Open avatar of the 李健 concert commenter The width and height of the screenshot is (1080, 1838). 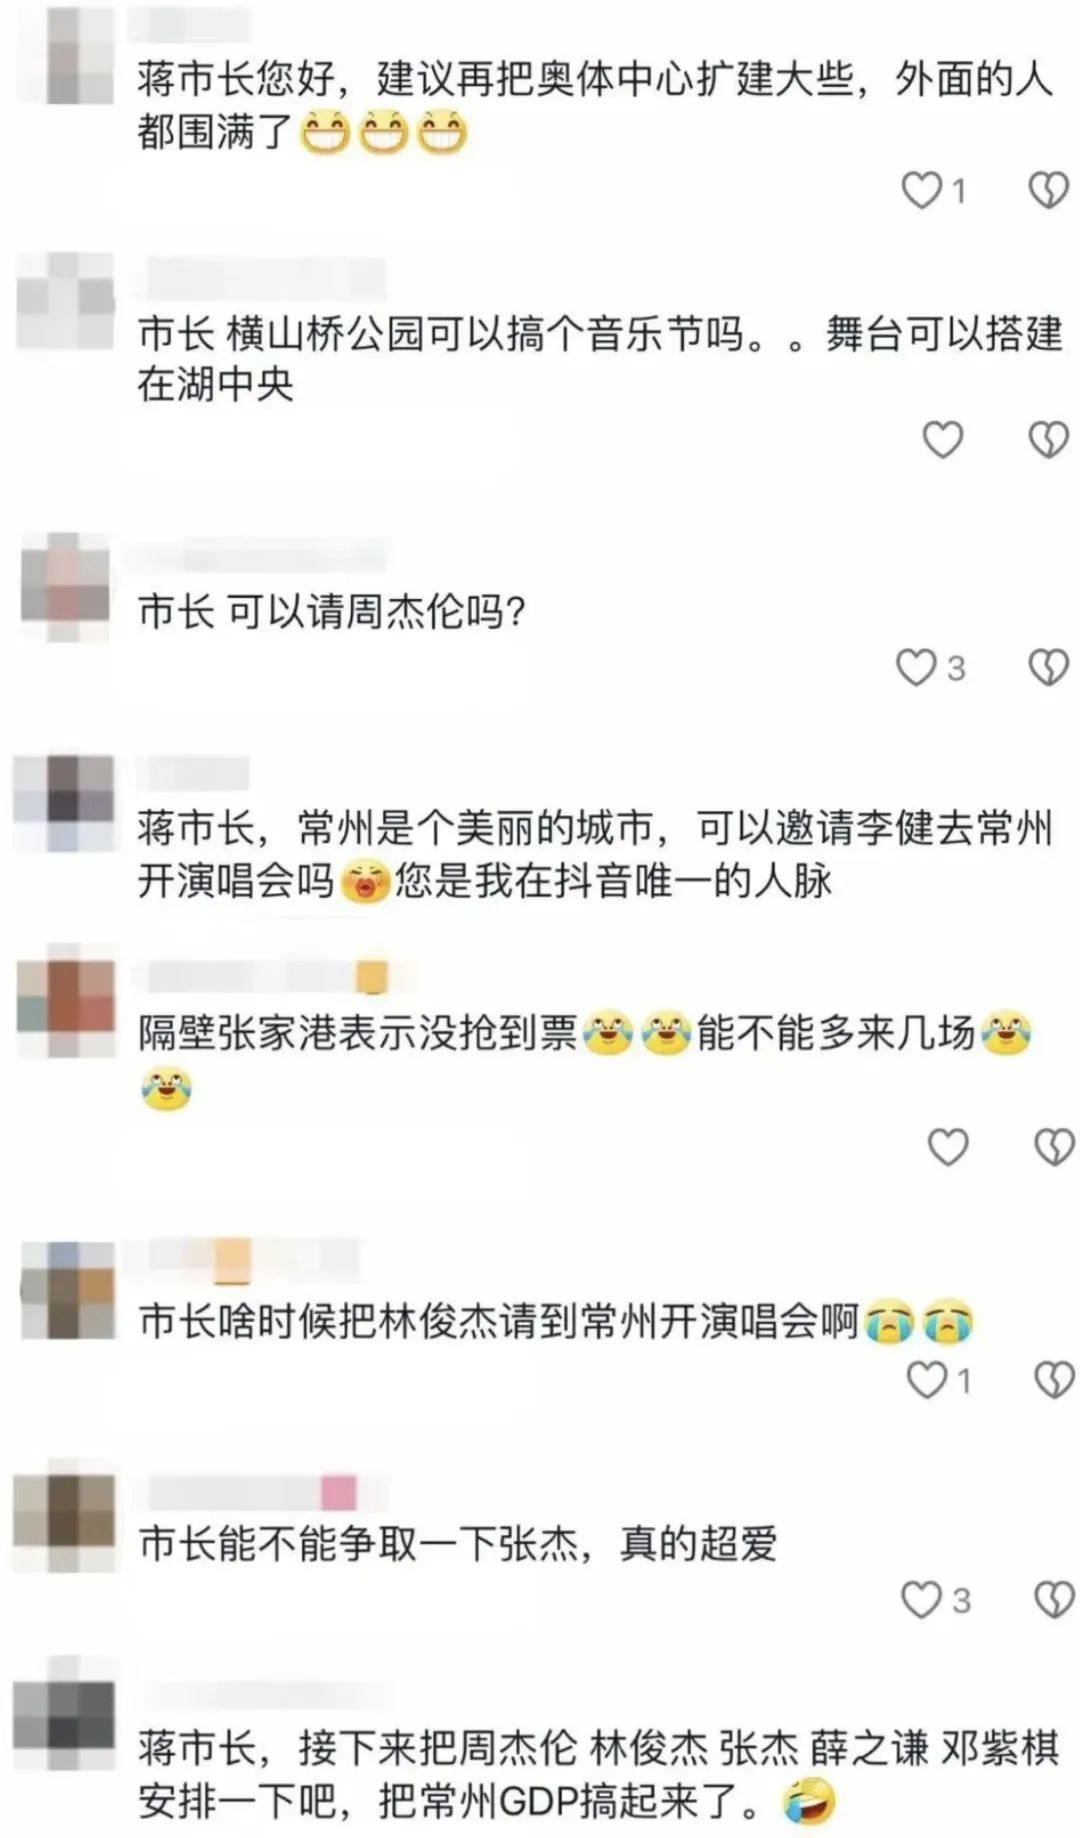tap(64, 803)
